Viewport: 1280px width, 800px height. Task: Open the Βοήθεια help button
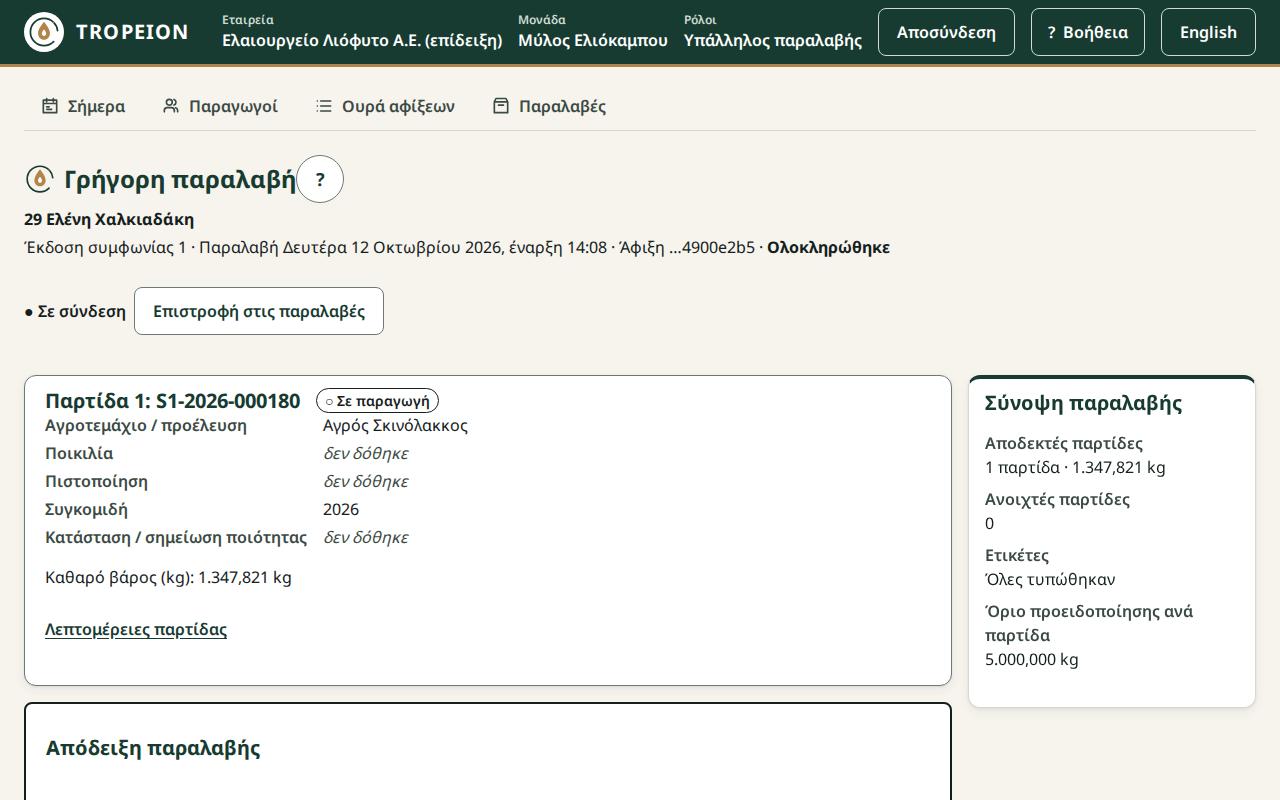pos(1088,32)
